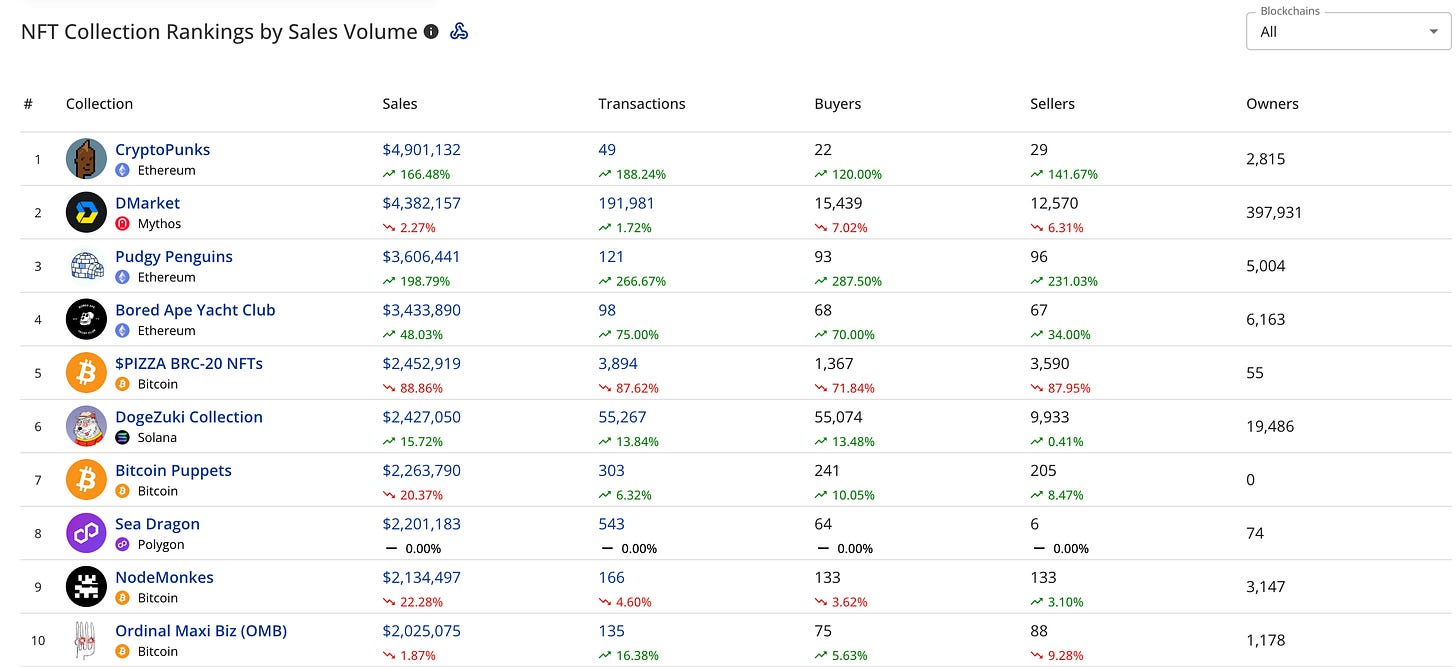Viewport: 1456px width, 667px height.
Task: Click the 15,439 buyers value
Action: (838, 203)
